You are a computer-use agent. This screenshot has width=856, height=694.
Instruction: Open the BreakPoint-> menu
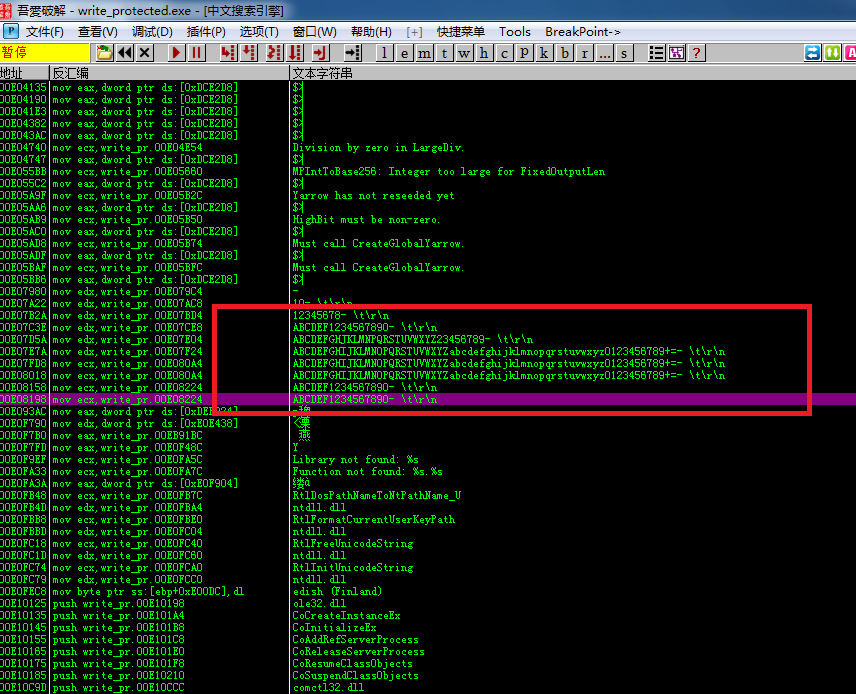[582, 32]
